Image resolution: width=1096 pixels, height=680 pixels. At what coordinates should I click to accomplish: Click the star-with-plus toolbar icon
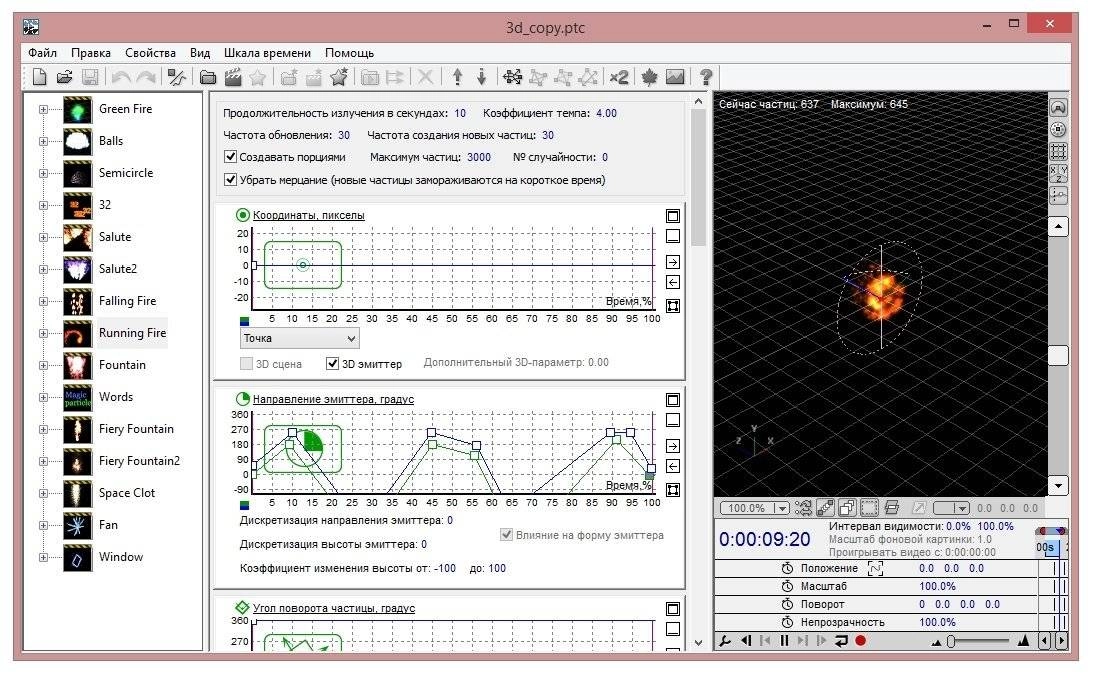click(x=339, y=77)
